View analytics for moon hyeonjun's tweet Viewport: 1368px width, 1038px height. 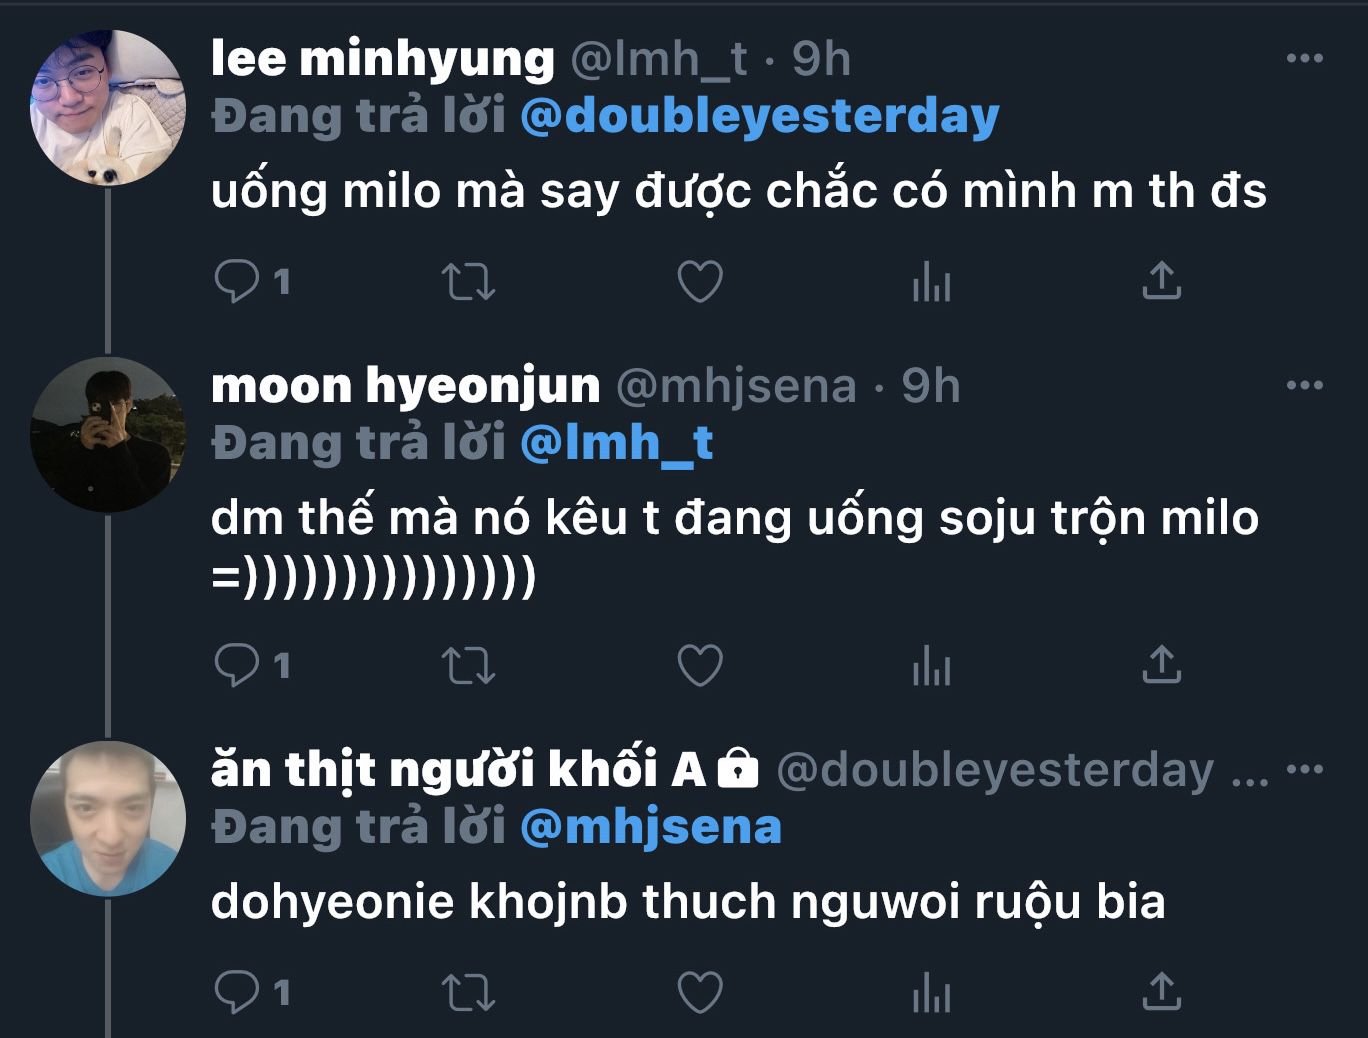(931, 665)
